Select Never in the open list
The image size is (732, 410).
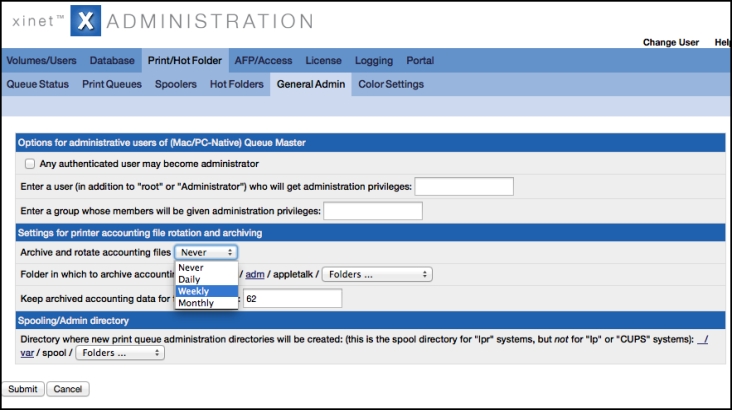click(206, 268)
